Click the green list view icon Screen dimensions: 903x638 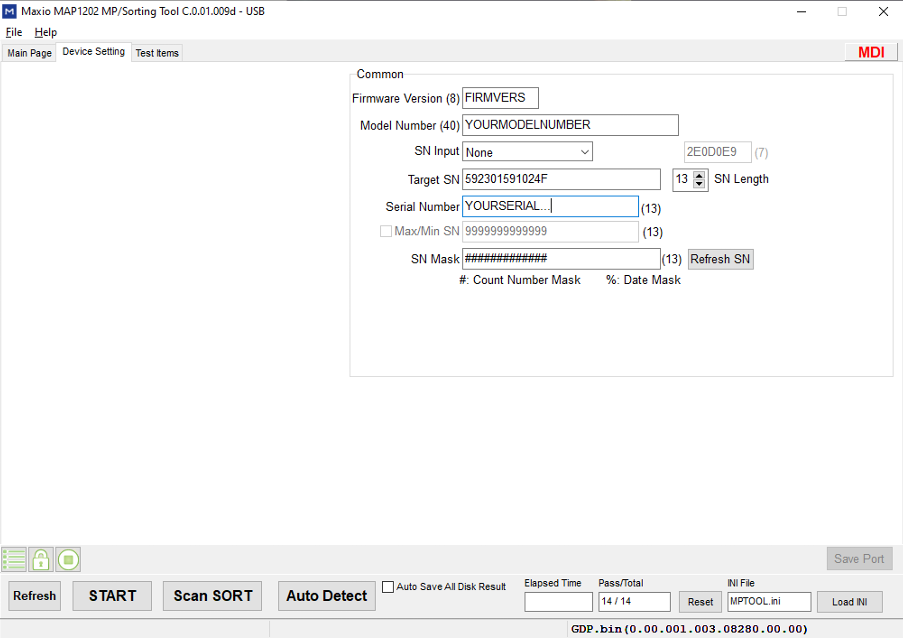click(14, 560)
